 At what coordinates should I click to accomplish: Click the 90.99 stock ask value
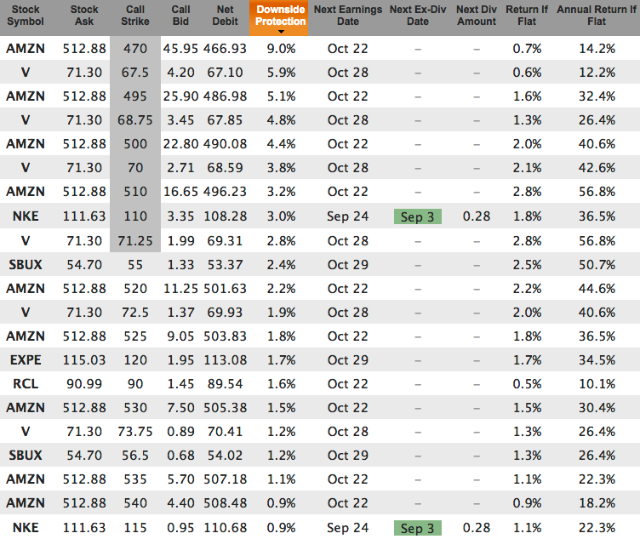84,384
